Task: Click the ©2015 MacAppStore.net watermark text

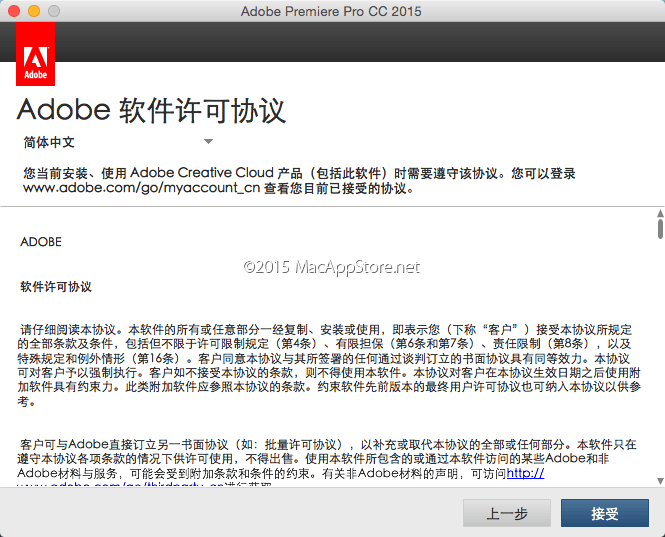Action: click(x=331, y=267)
